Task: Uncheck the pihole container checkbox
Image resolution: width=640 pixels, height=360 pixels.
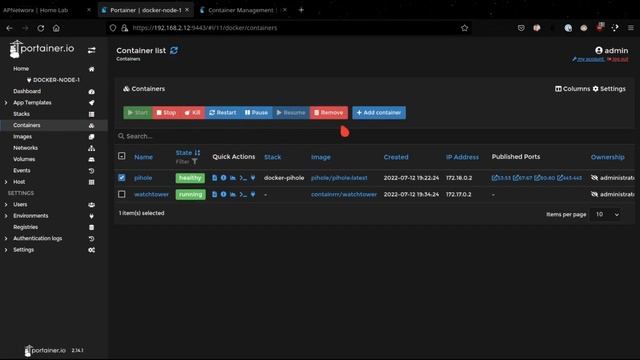Action: click(x=122, y=178)
